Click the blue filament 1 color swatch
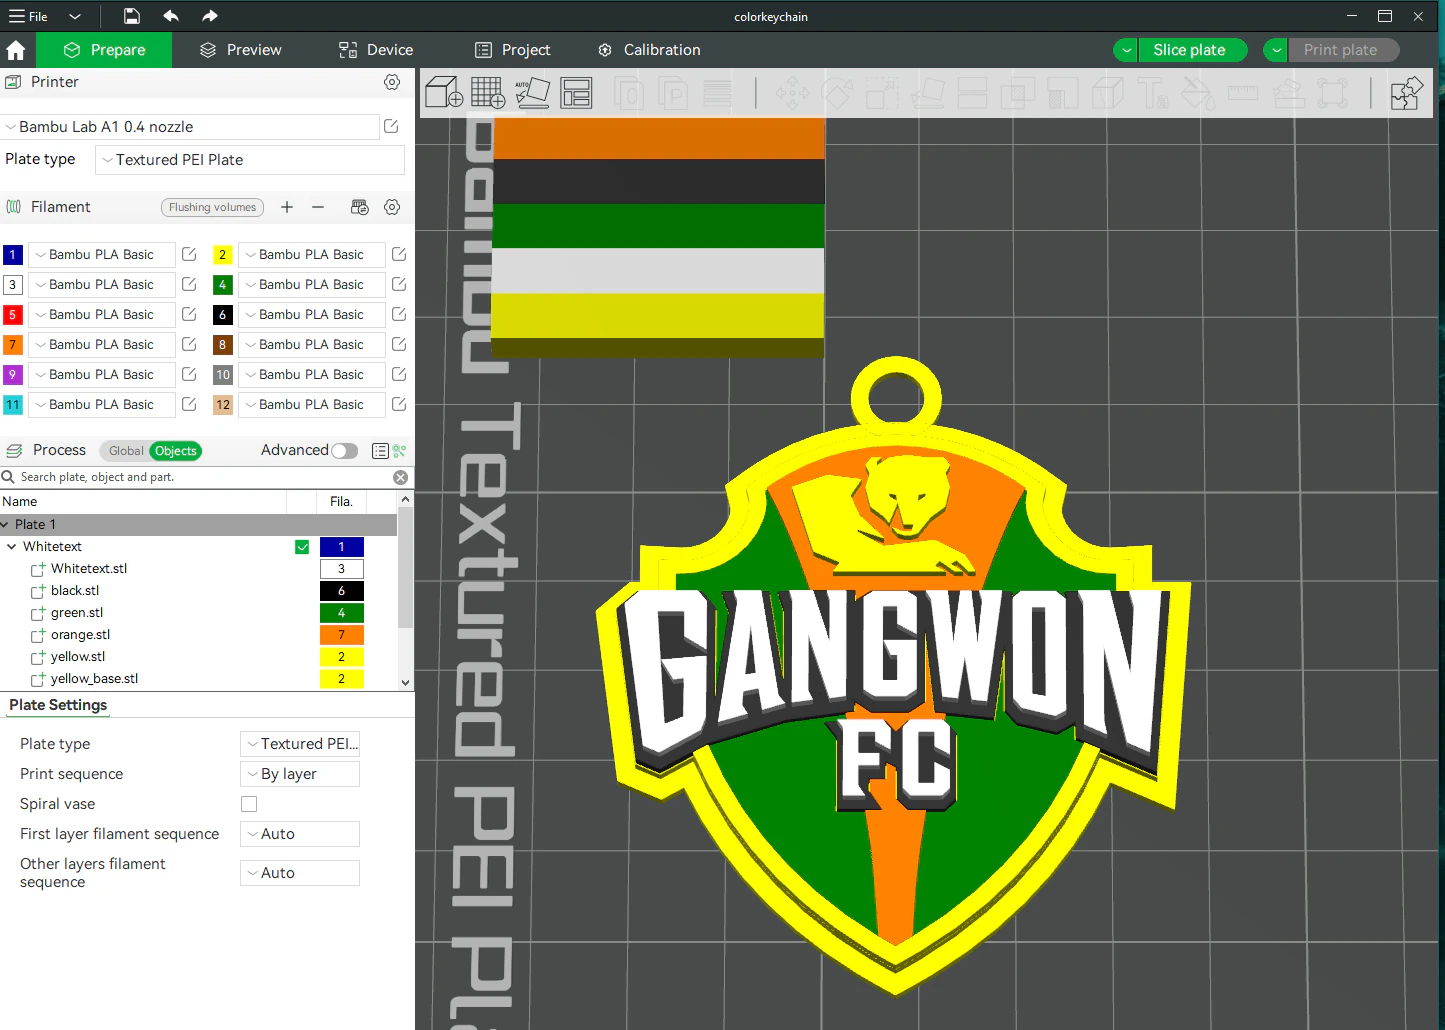 13,255
